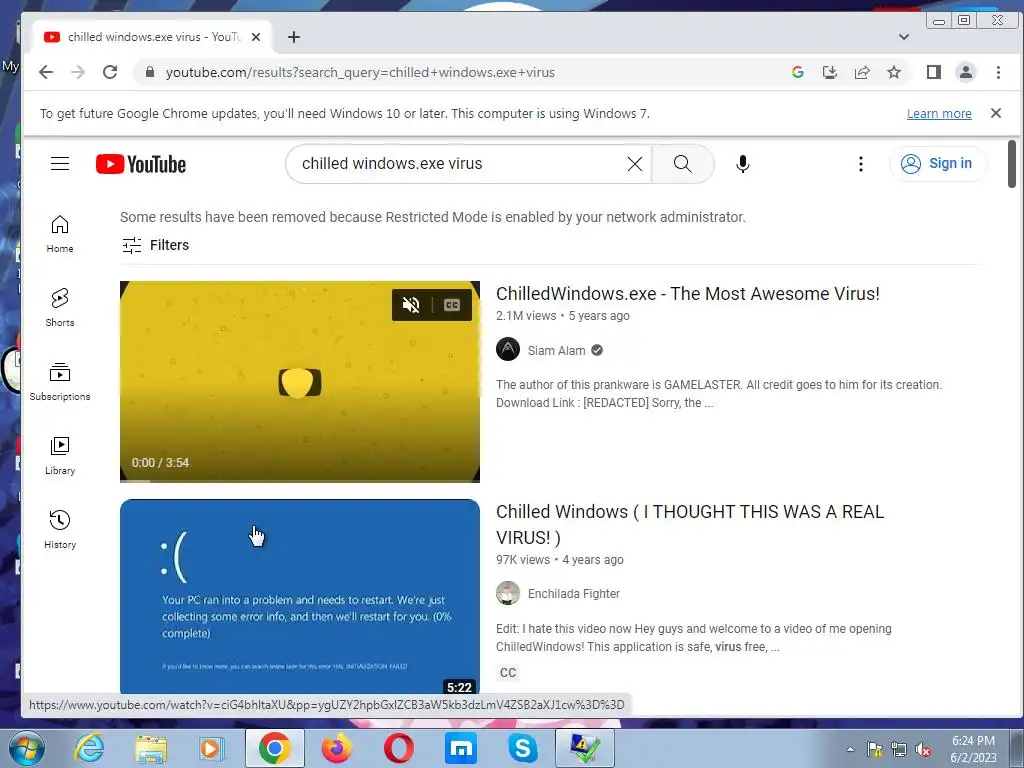This screenshot has height=768, width=1024.
Task: Click the Google icon in address bar
Action: (x=797, y=72)
